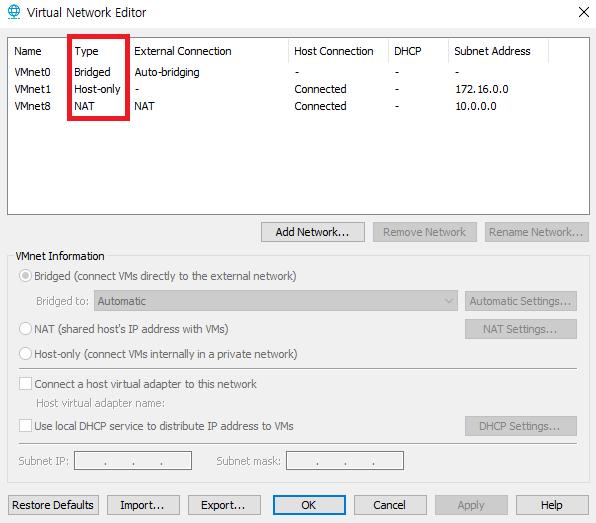The width and height of the screenshot is (596, 523).
Task: Enable Connect a host virtual adapter checkbox
Action: [x=25, y=384]
